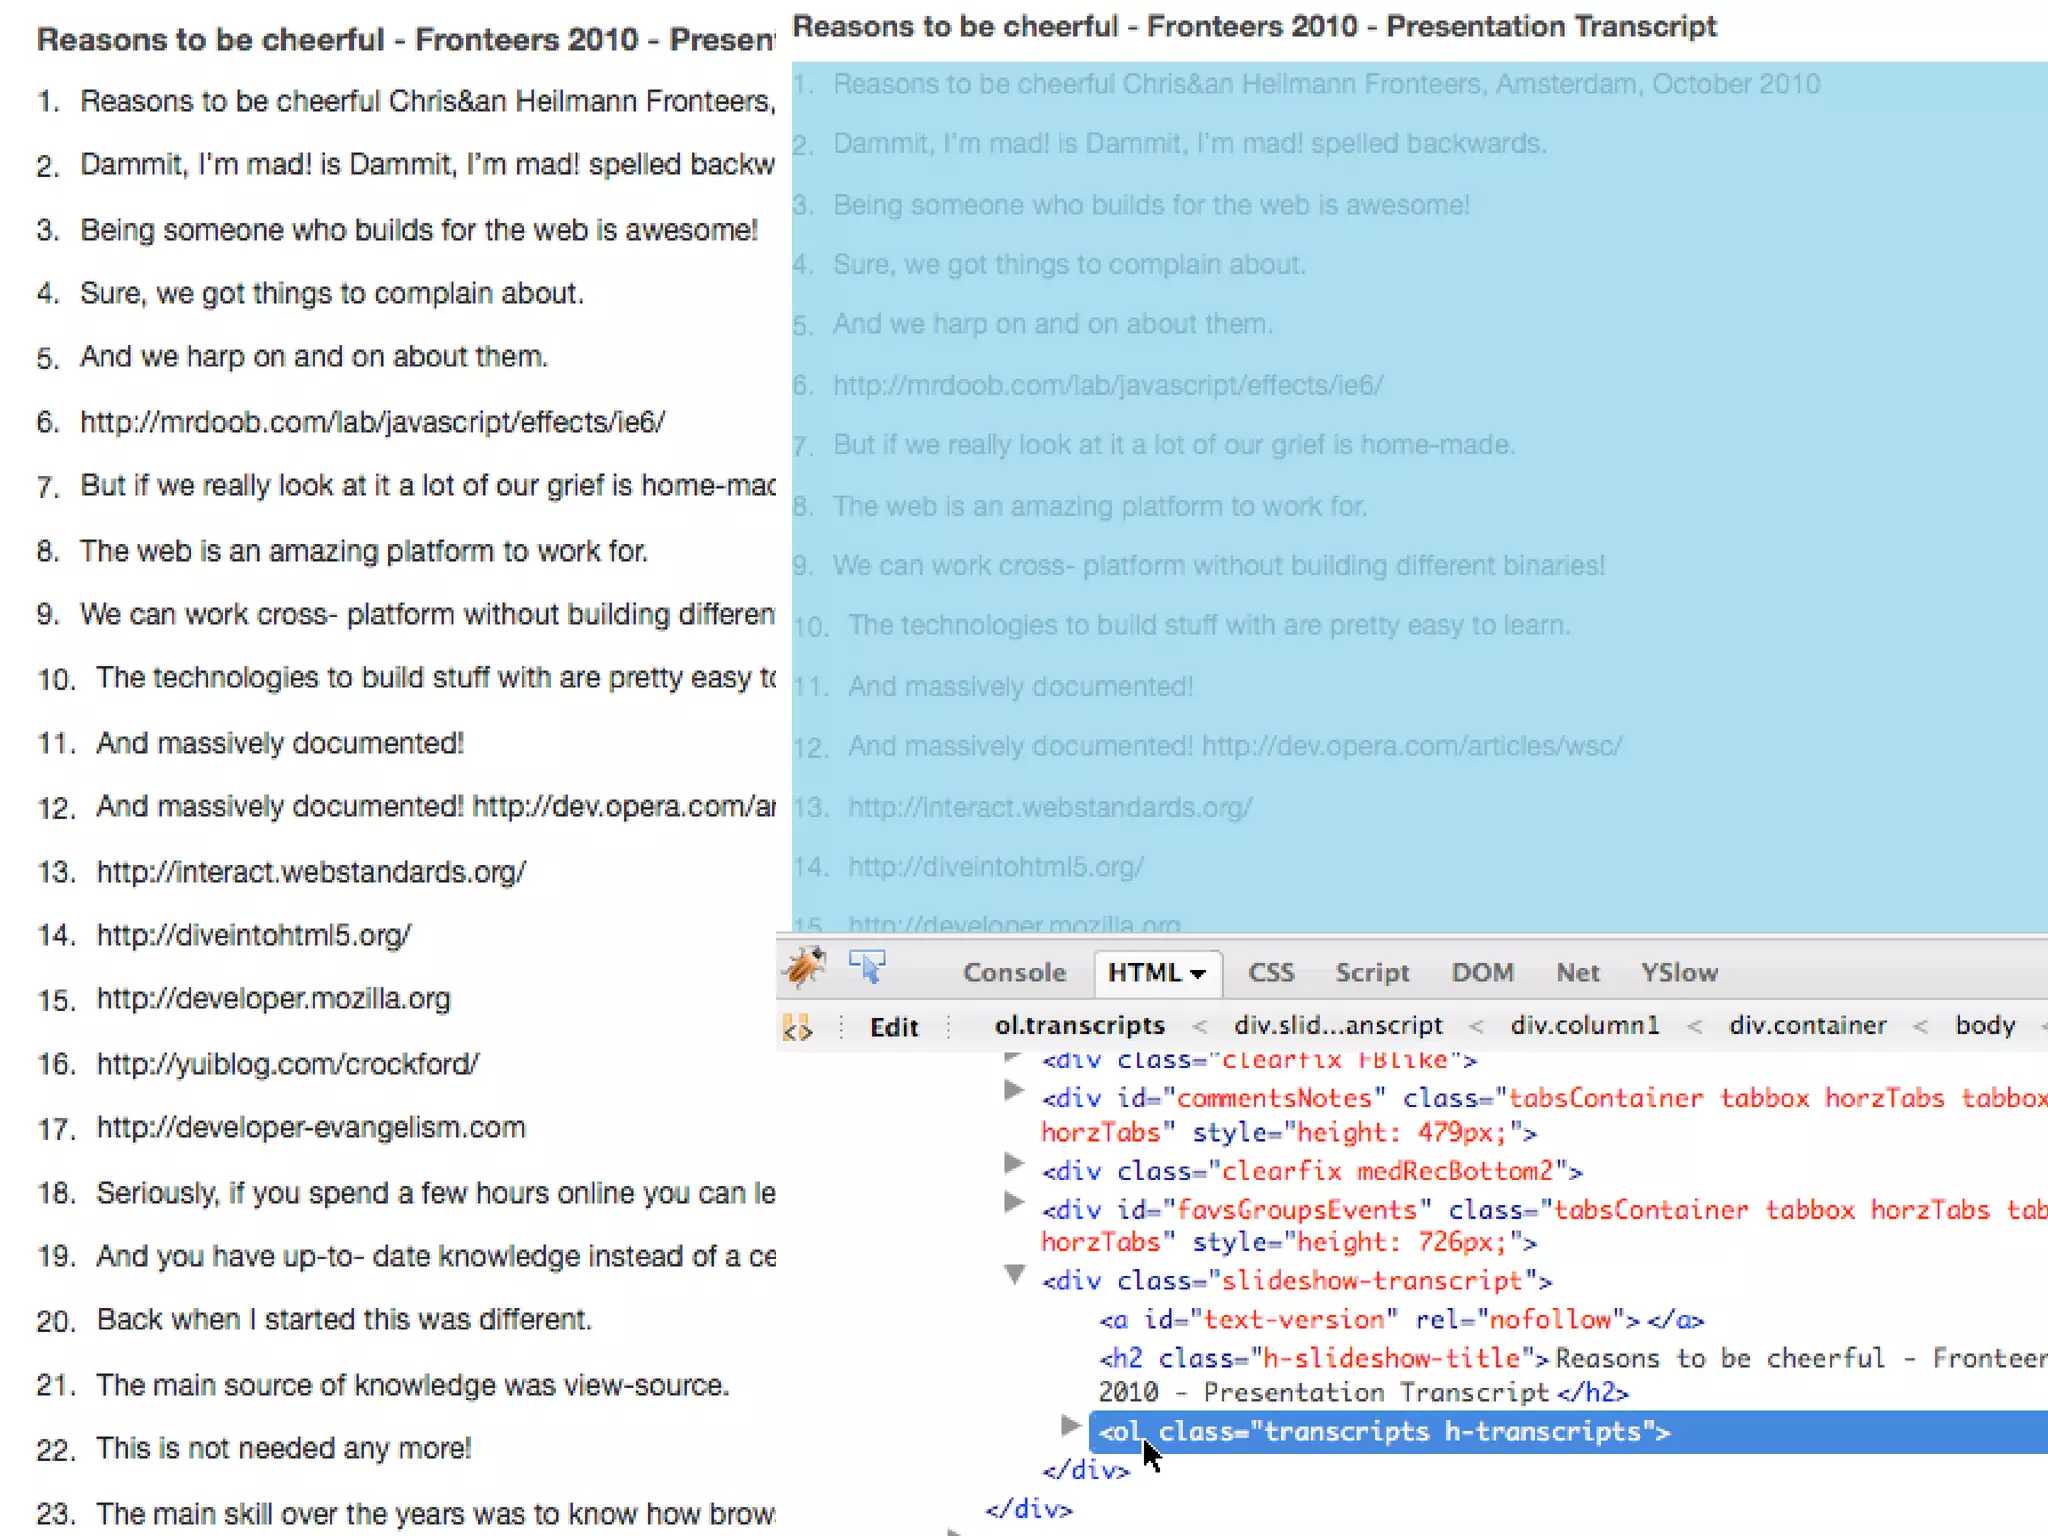Open the Console tab

click(1014, 973)
